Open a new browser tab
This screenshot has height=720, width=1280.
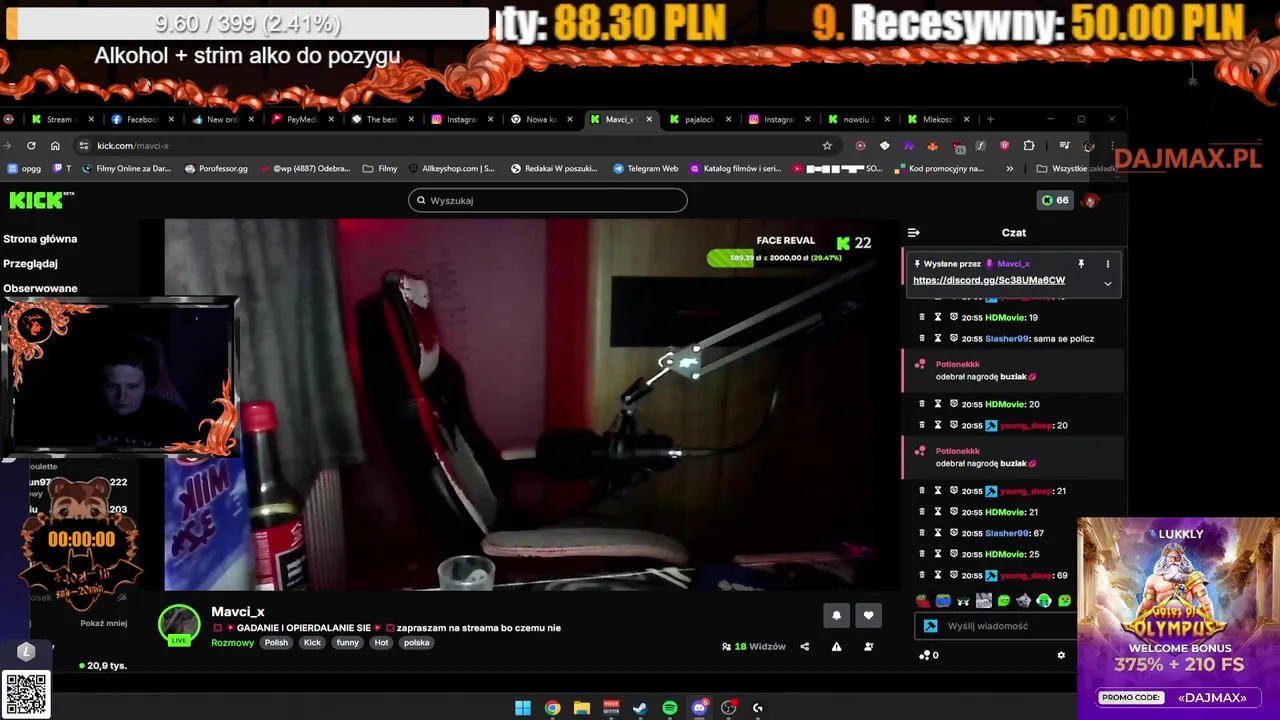coord(991,119)
